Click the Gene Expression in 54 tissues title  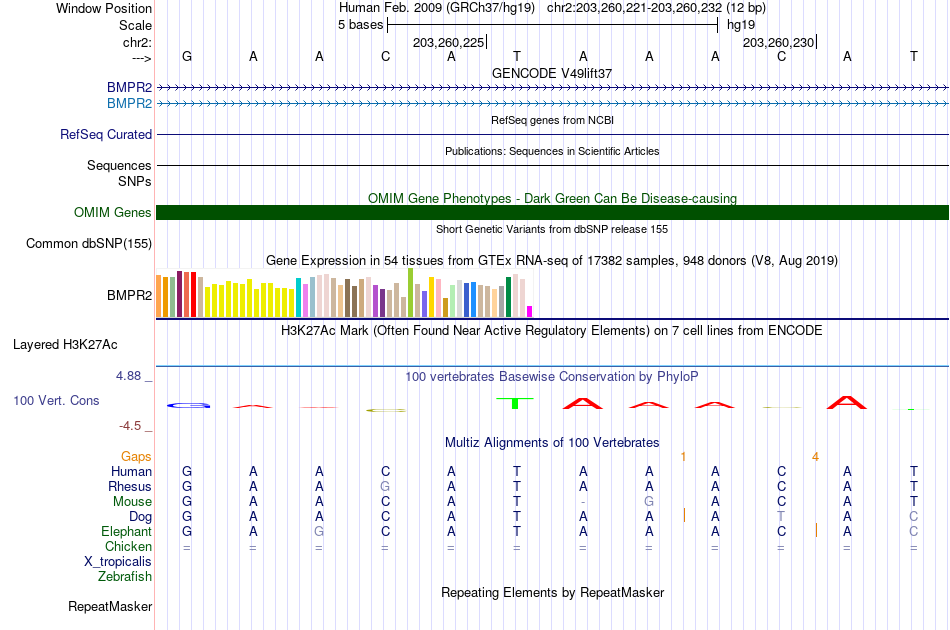pyautogui.click(x=552, y=260)
